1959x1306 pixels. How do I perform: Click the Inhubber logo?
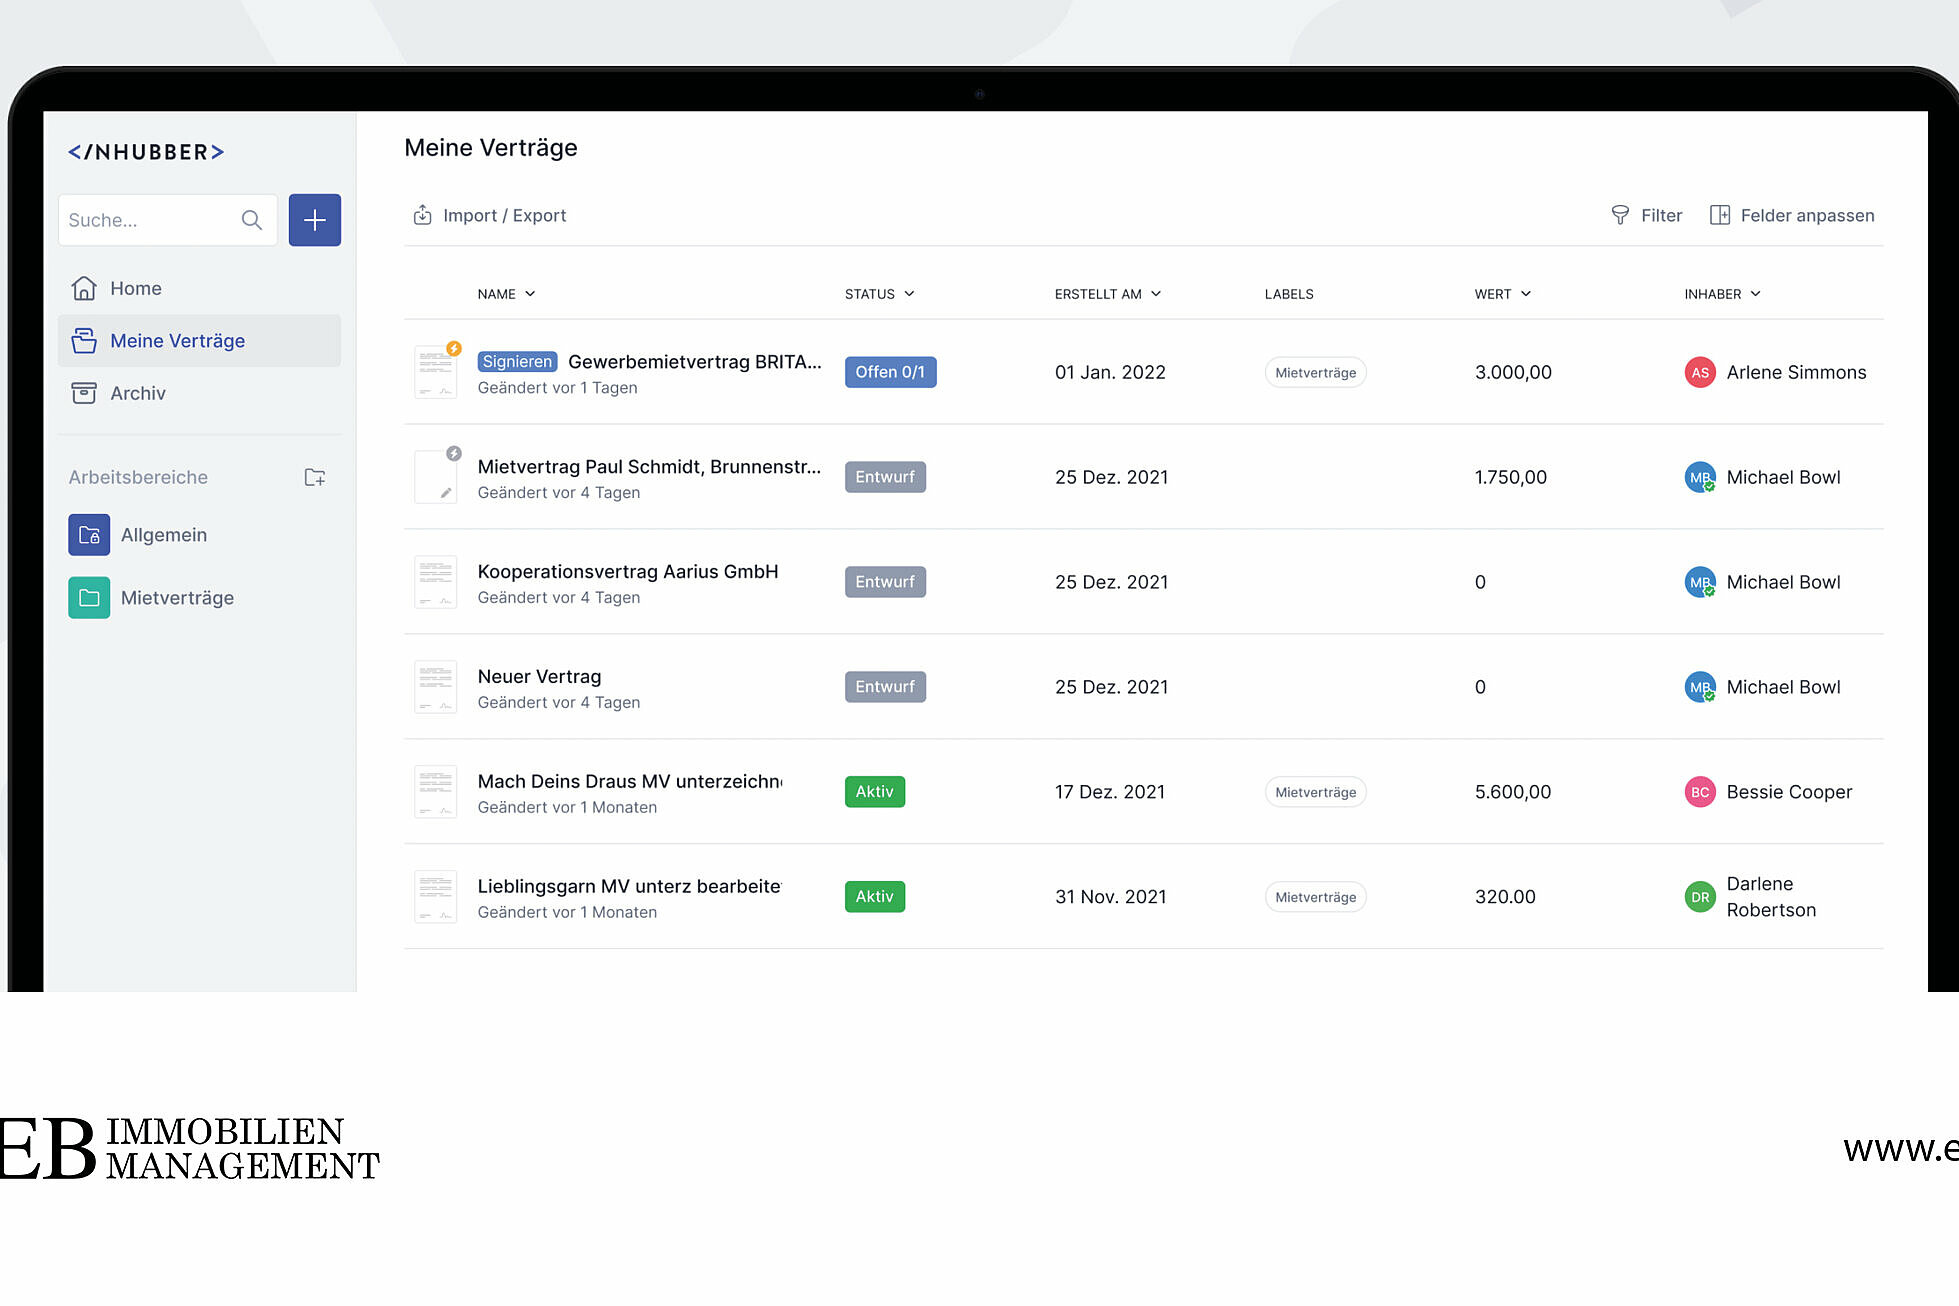click(x=146, y=152)
